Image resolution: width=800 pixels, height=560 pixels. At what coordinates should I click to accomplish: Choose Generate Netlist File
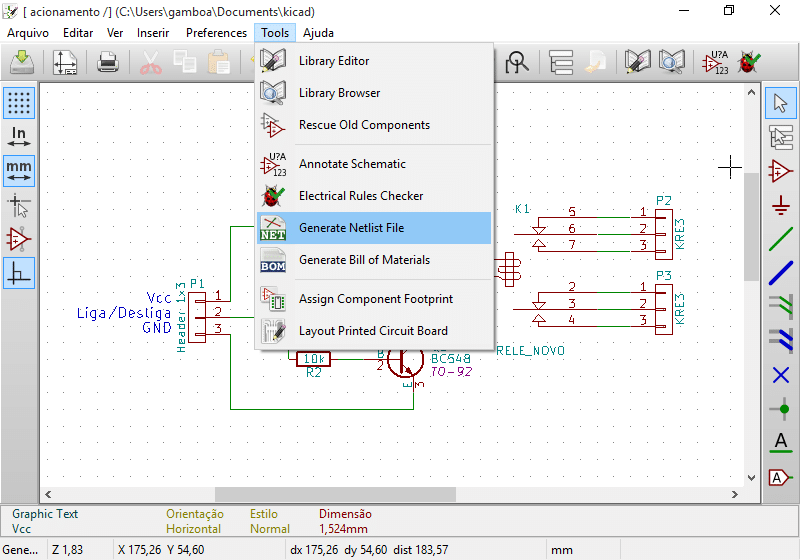351,228
